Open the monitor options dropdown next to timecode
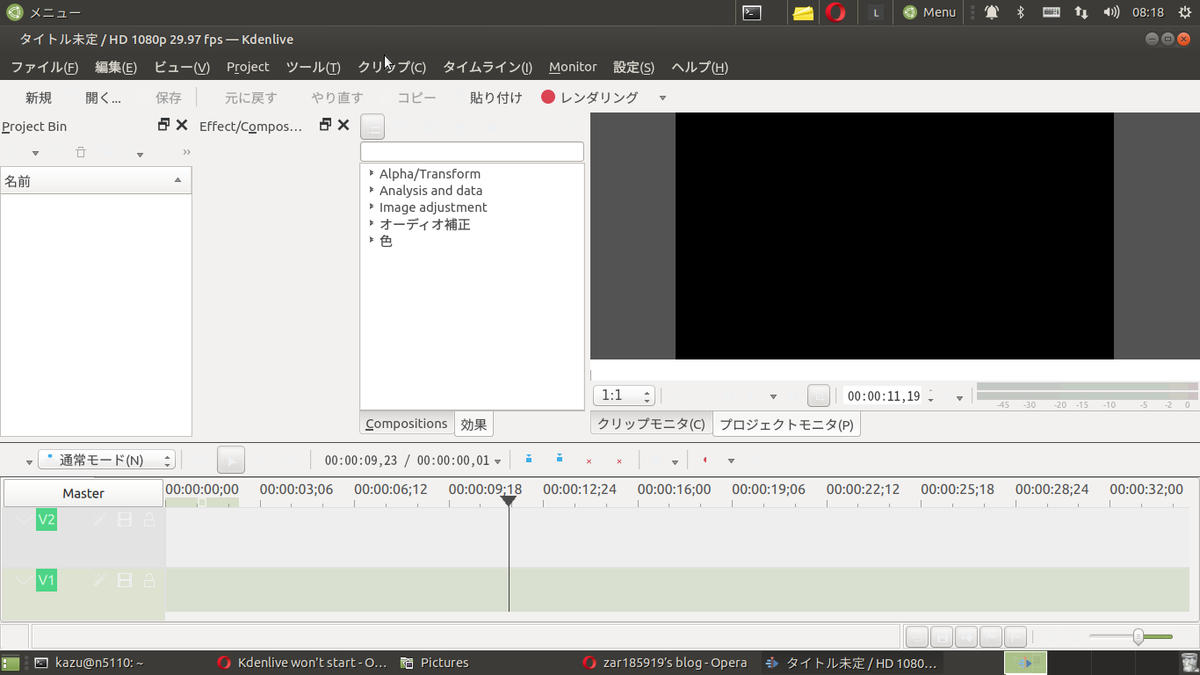1200x675 pixels. (x=960, y=398)
